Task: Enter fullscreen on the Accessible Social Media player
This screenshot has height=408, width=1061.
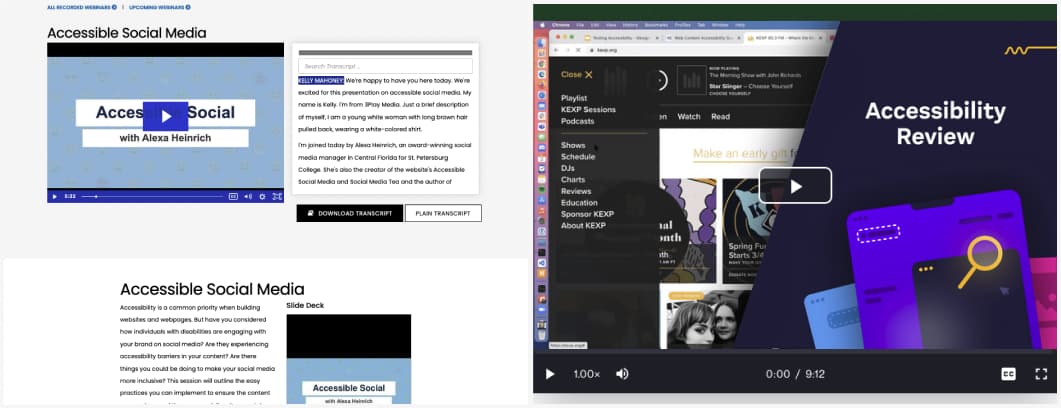Action: click(277, 196)
